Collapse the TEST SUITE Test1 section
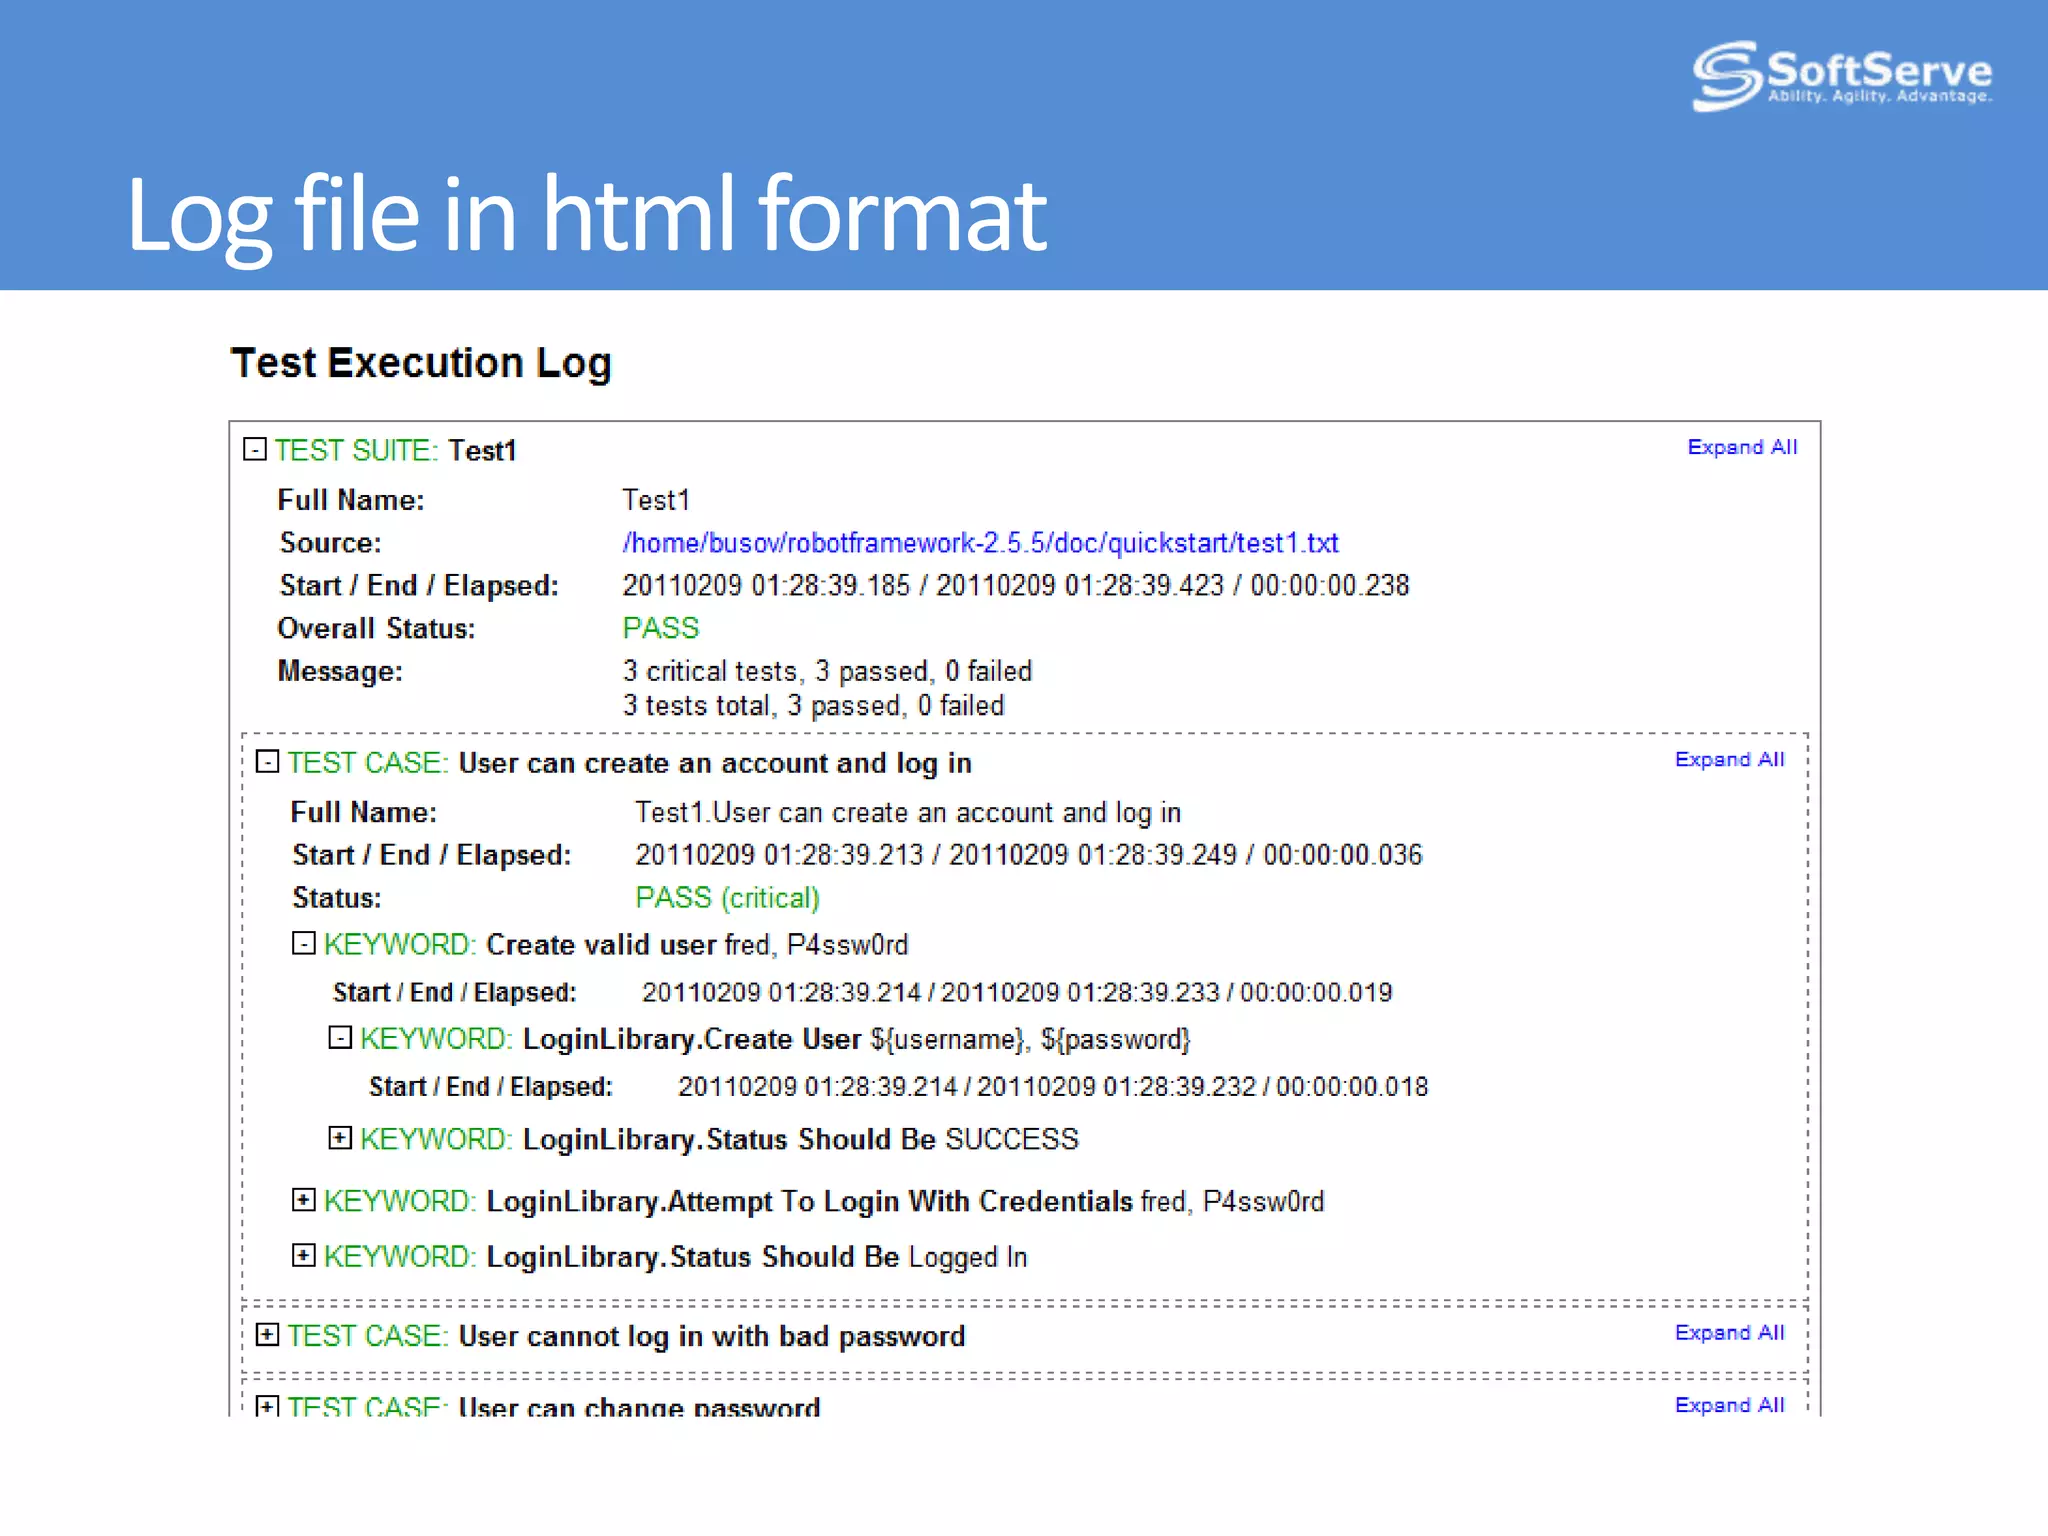This screenshot has width=2048, height=1536. (255, 449)
